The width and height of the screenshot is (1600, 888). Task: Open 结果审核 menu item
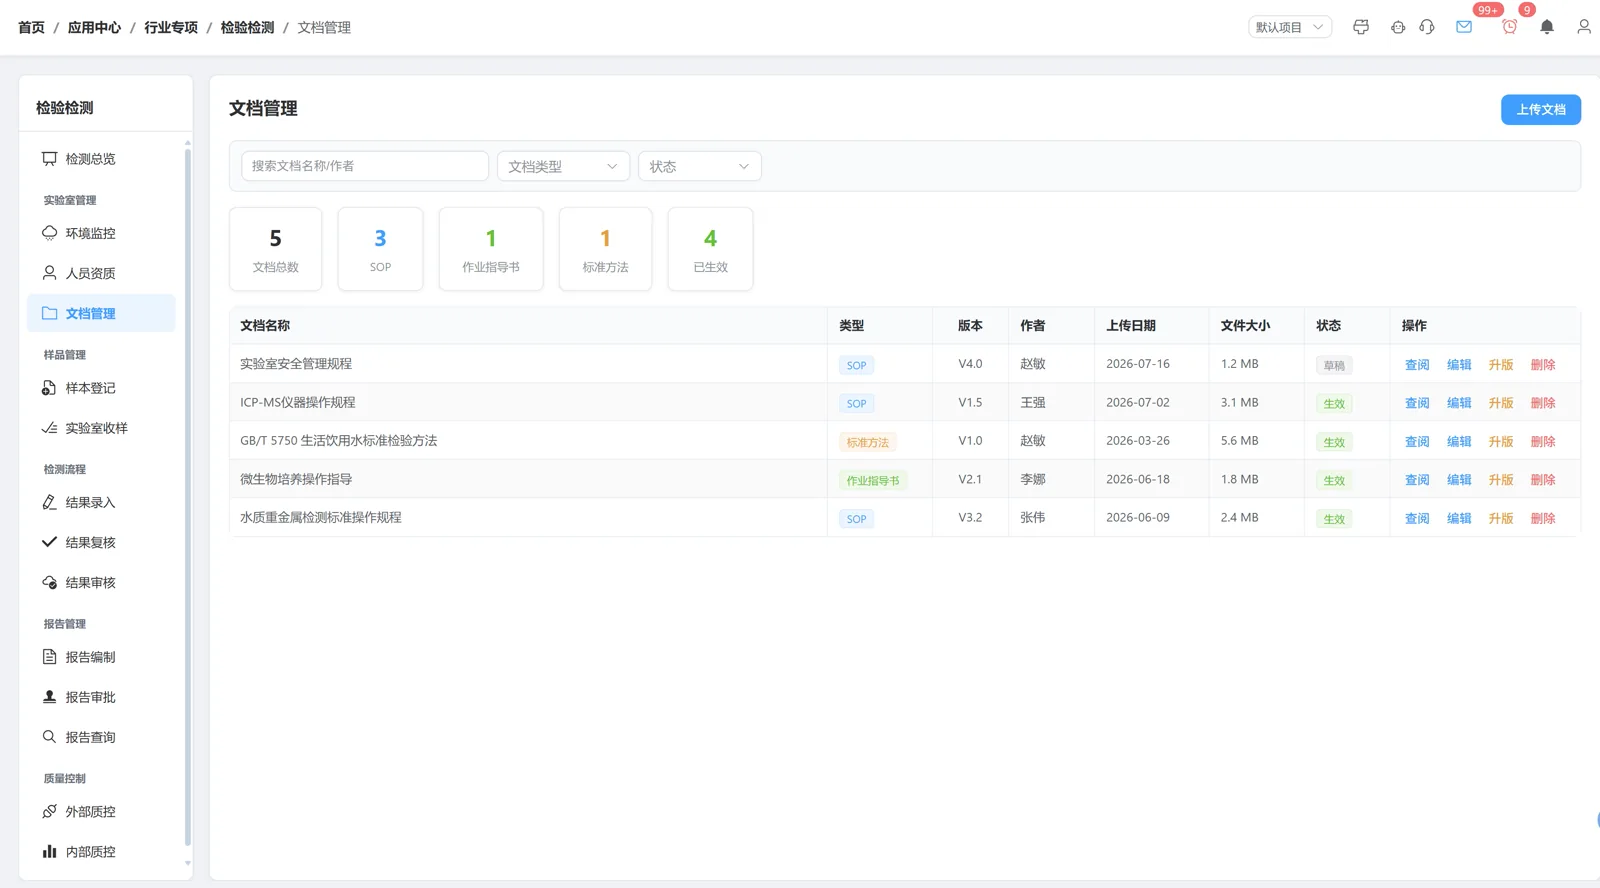click(101, 582)
